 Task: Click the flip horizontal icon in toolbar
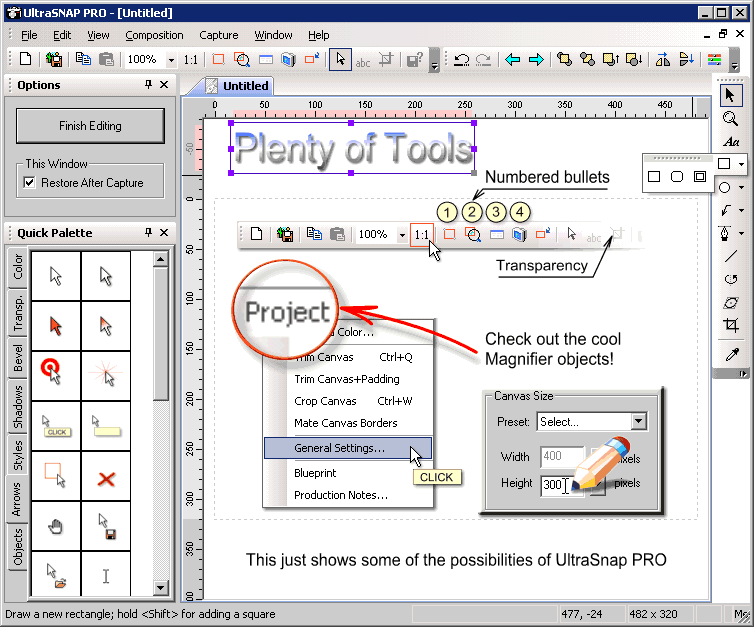click(663, 60)
